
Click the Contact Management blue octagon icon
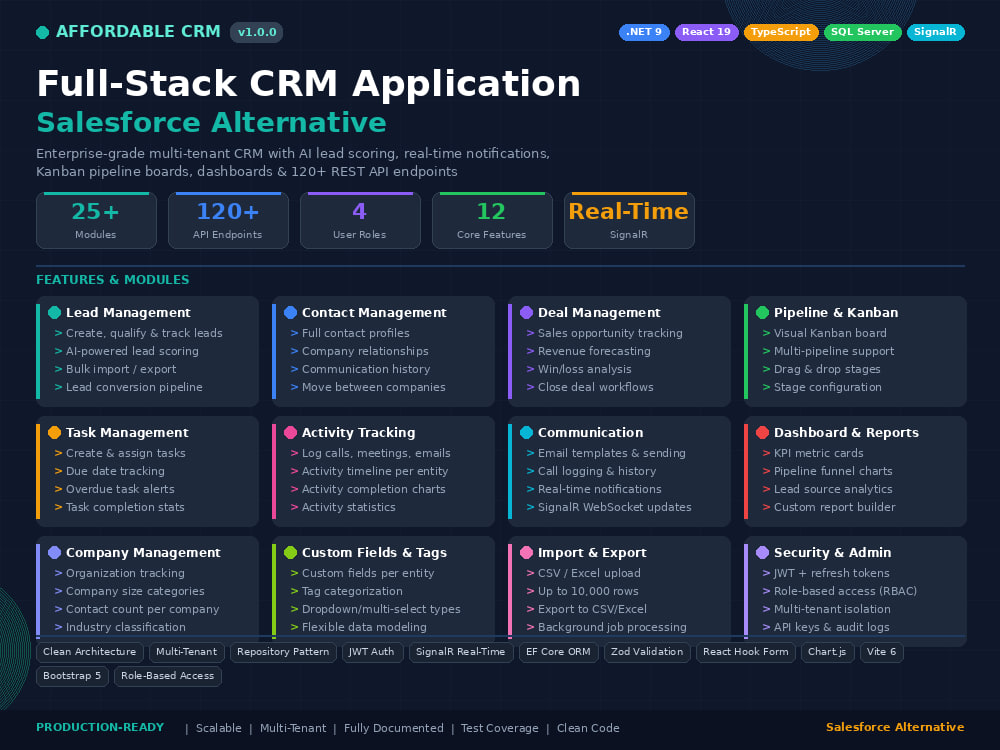pyautogui.click(x=290, y=312)
